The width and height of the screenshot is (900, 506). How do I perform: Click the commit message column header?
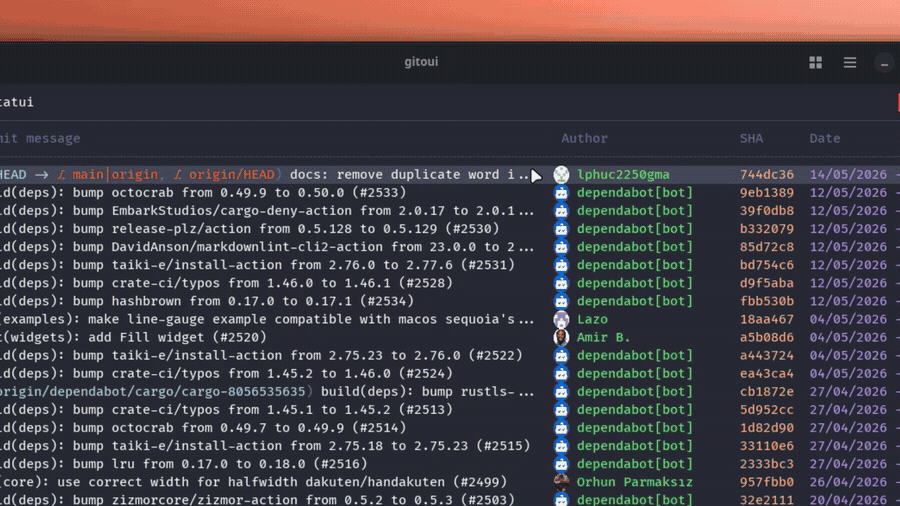[x=40, y=138]
